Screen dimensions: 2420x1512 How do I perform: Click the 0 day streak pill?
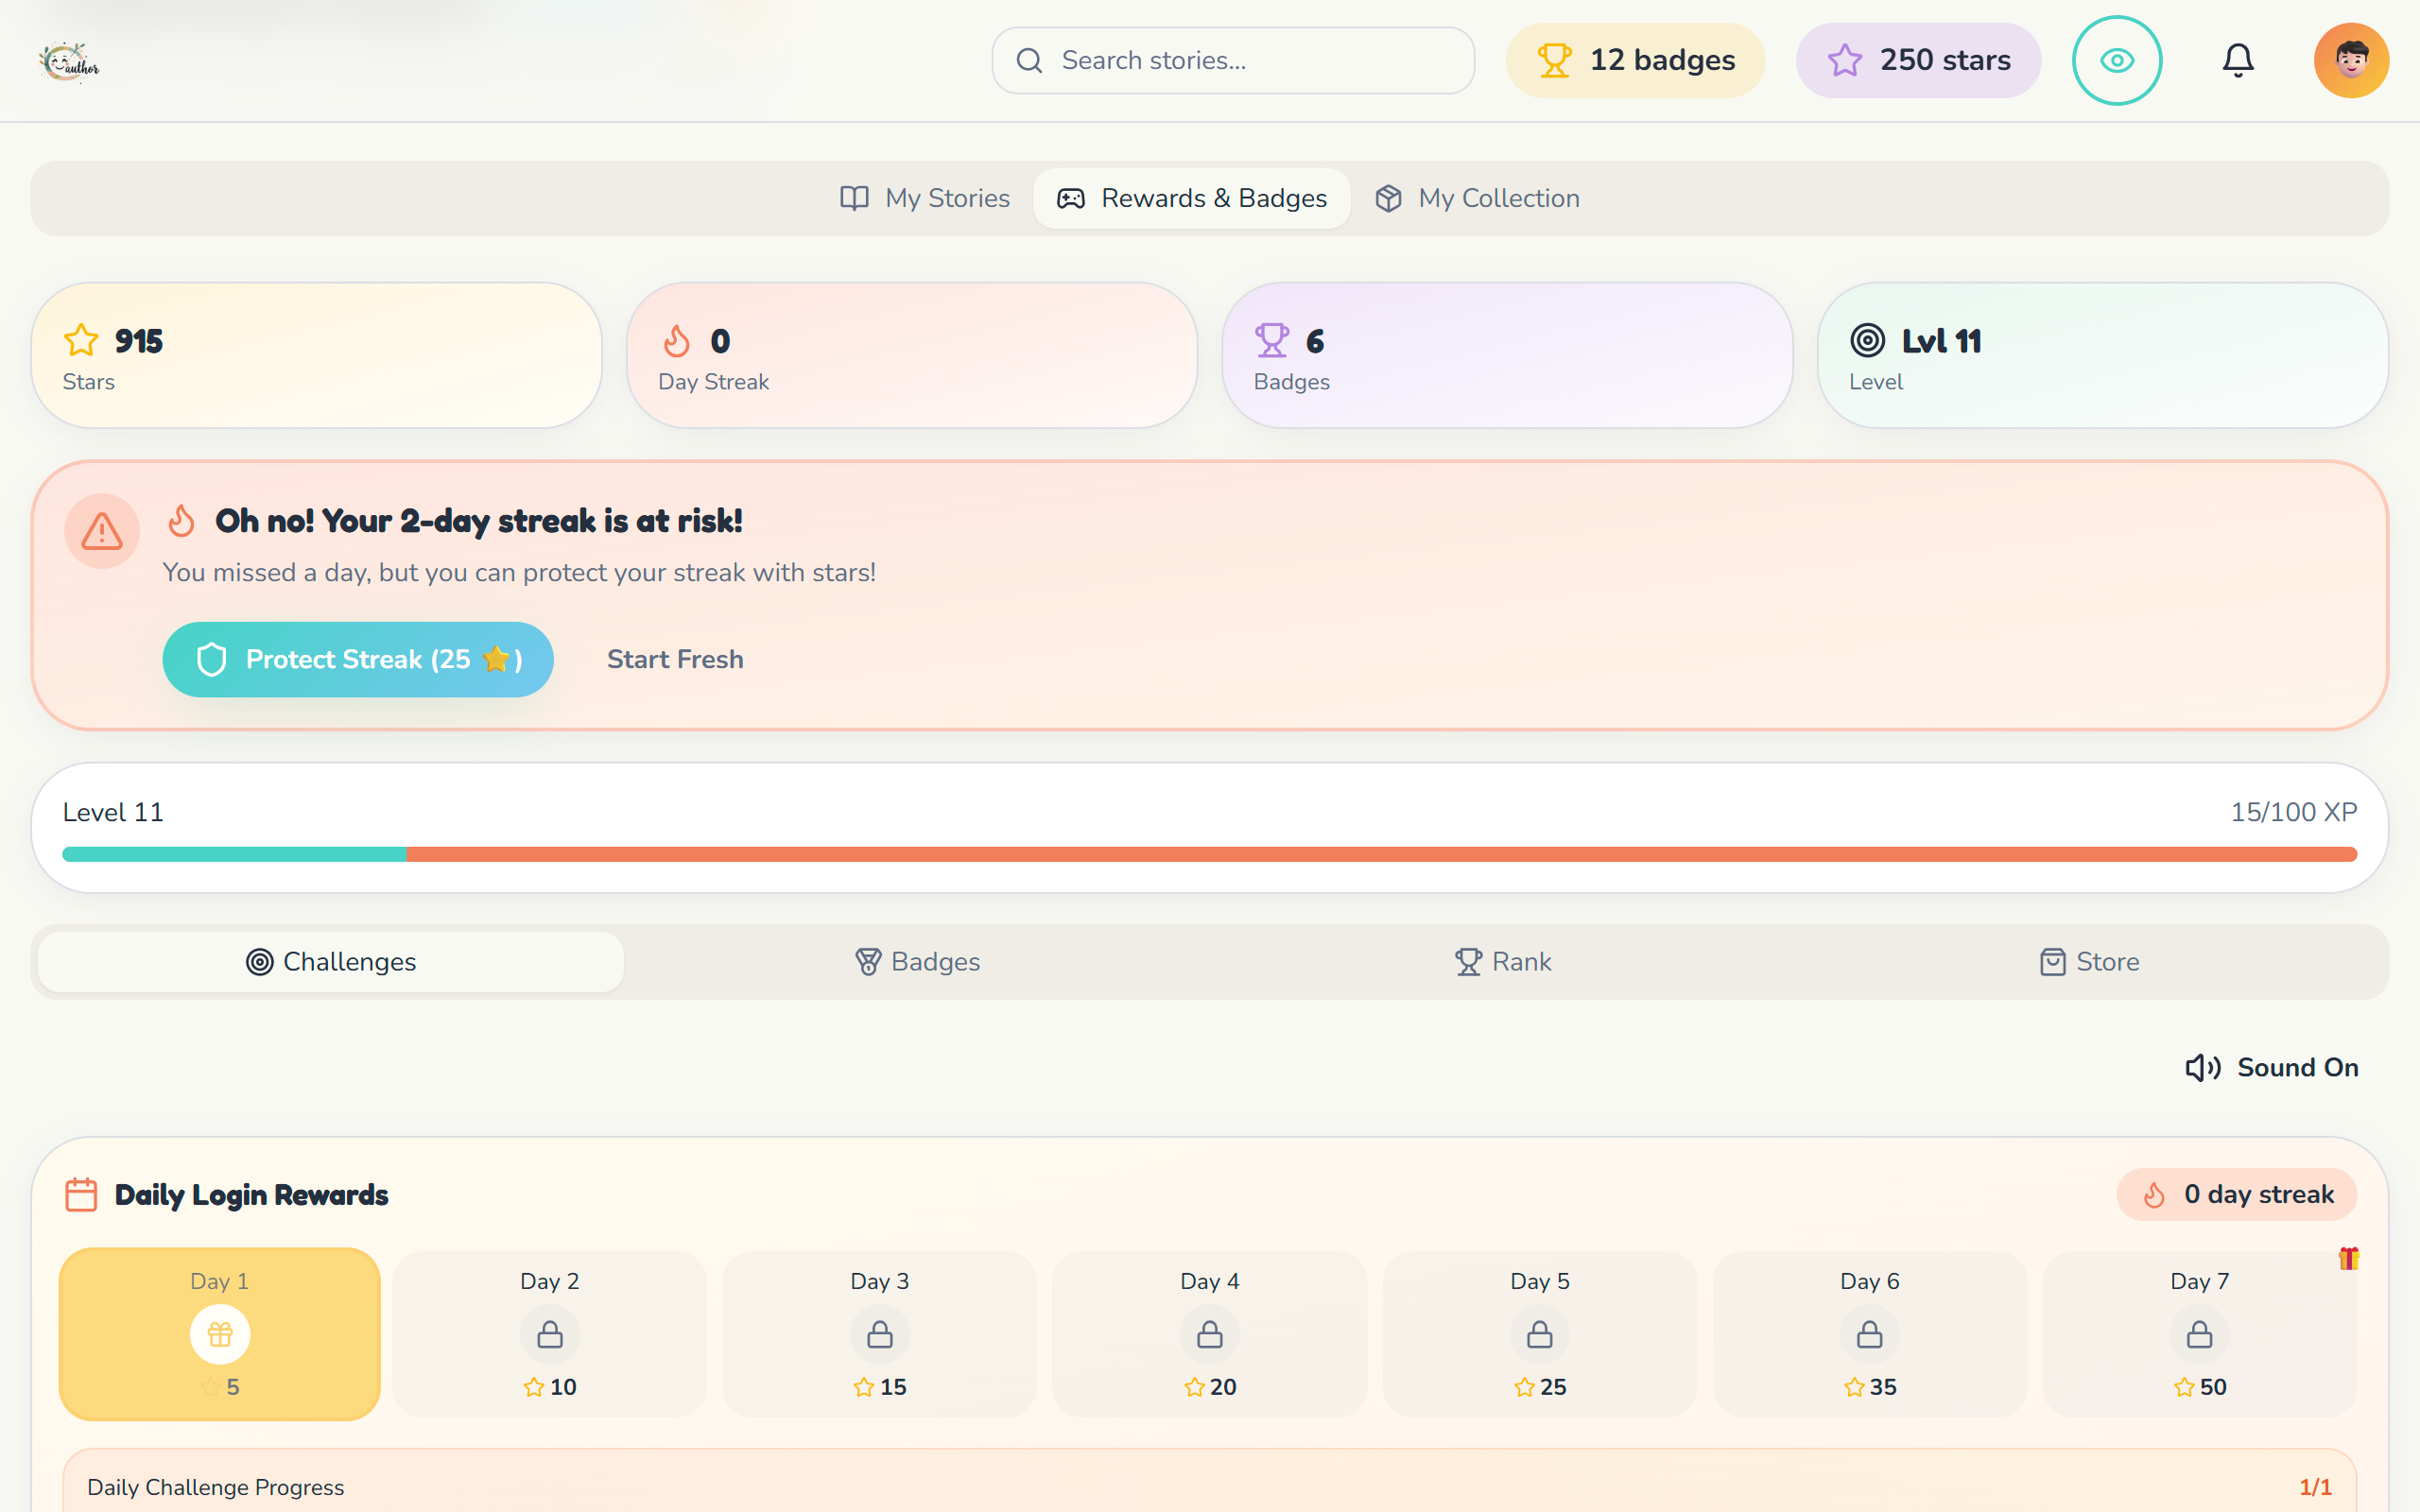(2237, 1195)
